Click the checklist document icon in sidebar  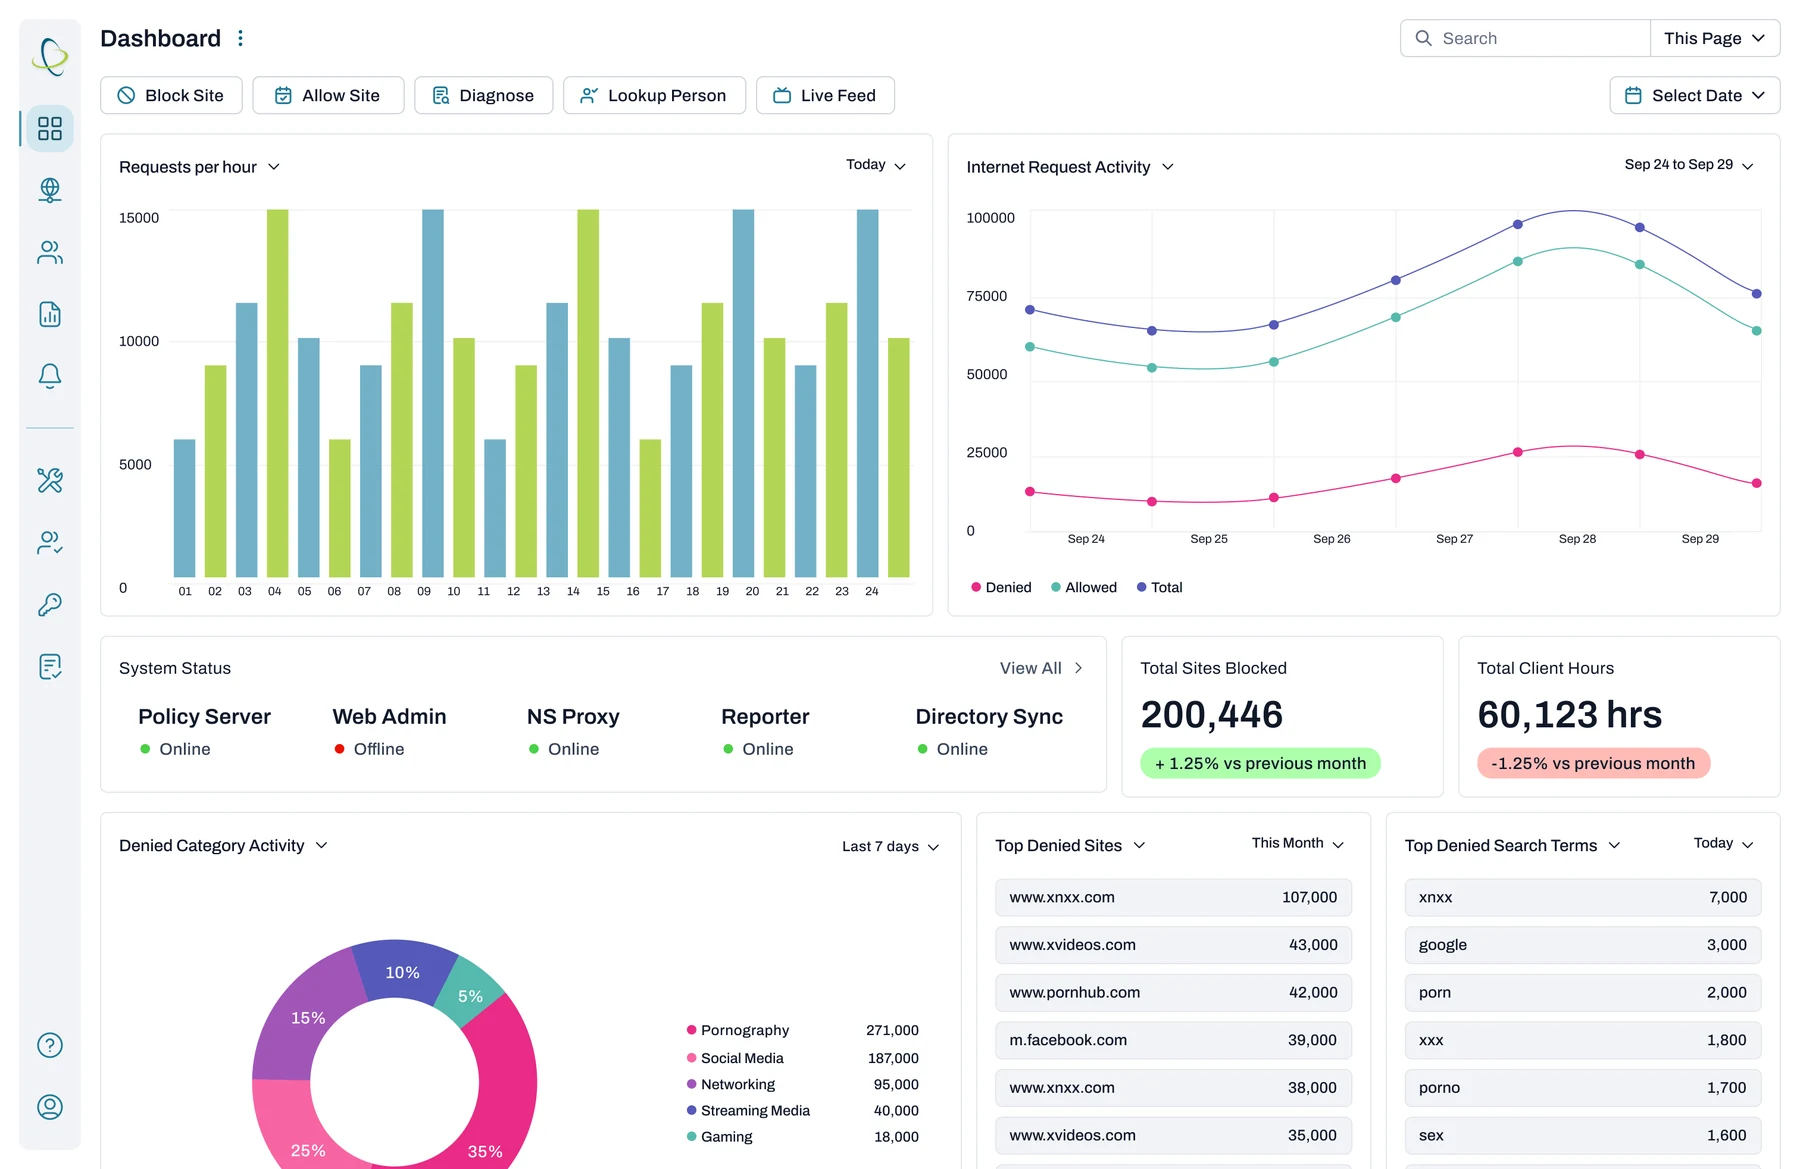(x=50, y=667)
